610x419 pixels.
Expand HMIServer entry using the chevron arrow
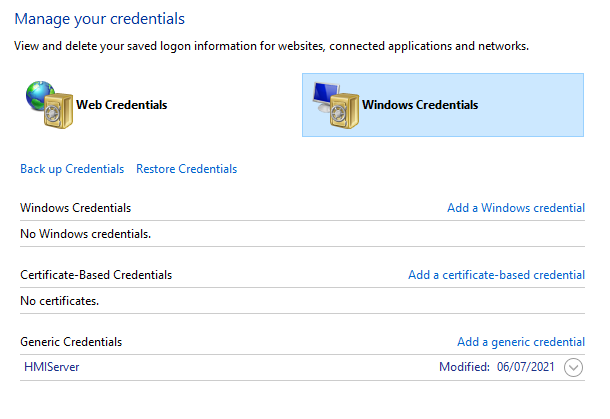pos(573,367)
